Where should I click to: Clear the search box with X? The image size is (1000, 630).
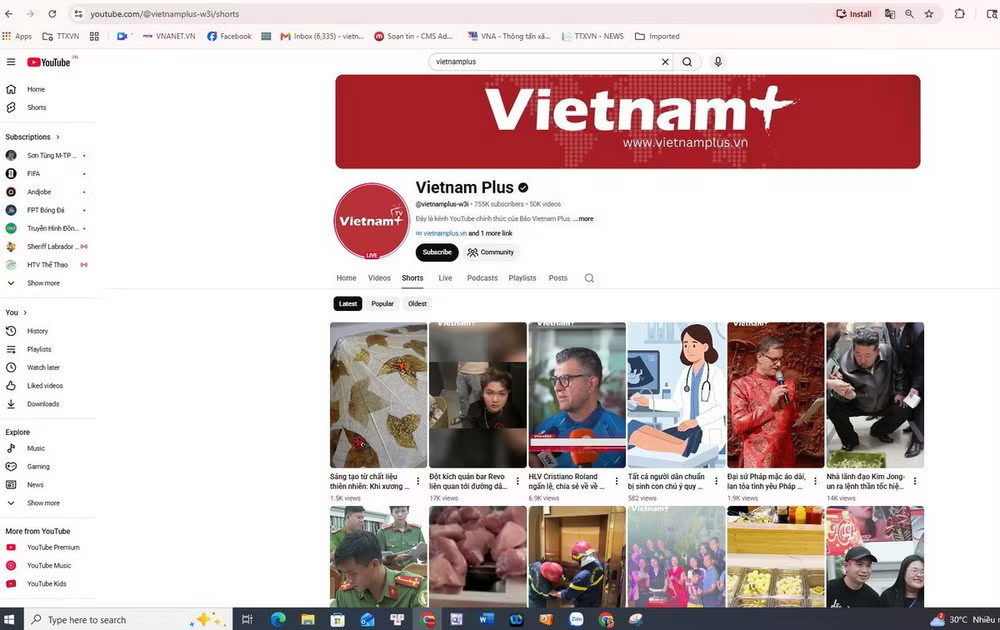tap(665, 62)
